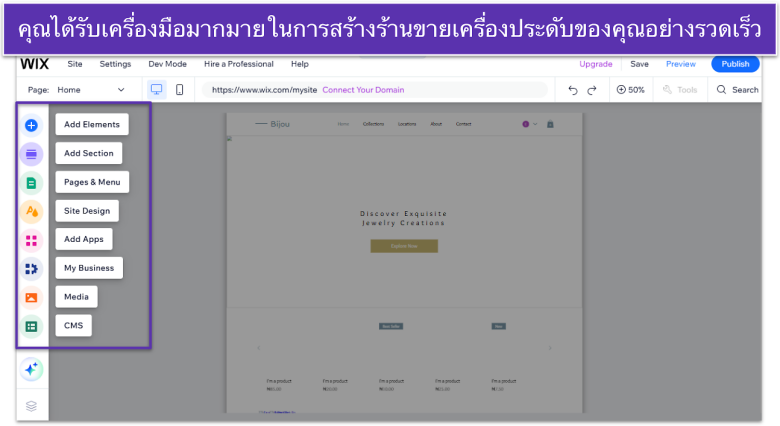Open the Dev Mode menu

[x=167, y=64]
